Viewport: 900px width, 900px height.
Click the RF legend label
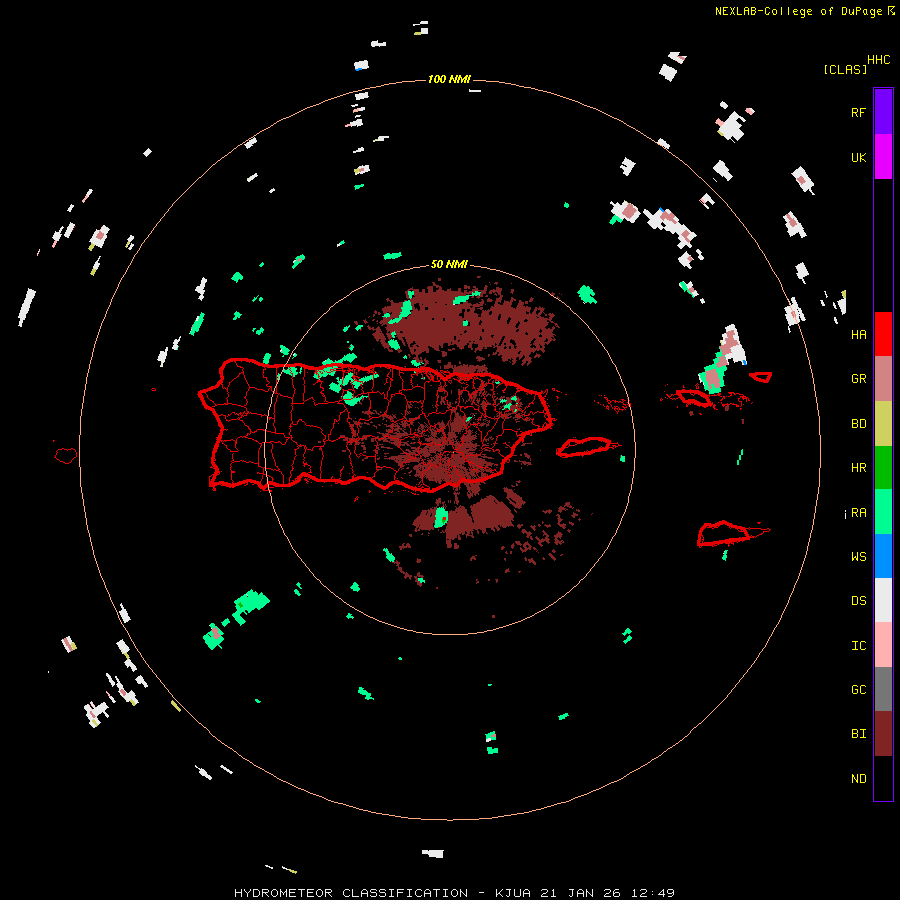pyautogui.click(x=858, y=112)
